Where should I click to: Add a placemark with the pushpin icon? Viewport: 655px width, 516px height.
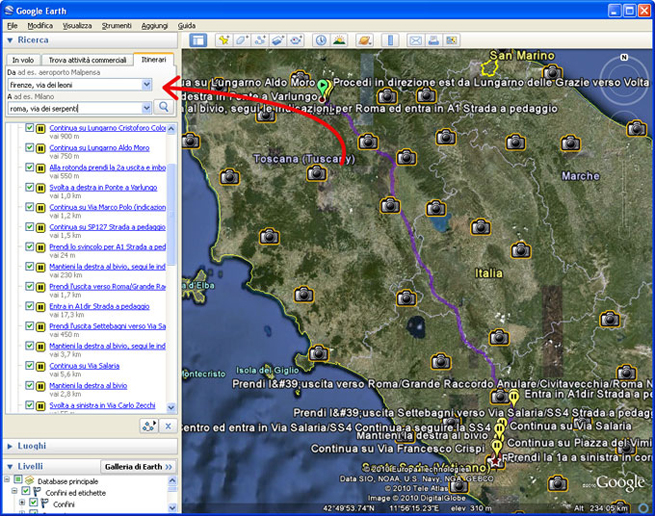[x=223, y=41]
